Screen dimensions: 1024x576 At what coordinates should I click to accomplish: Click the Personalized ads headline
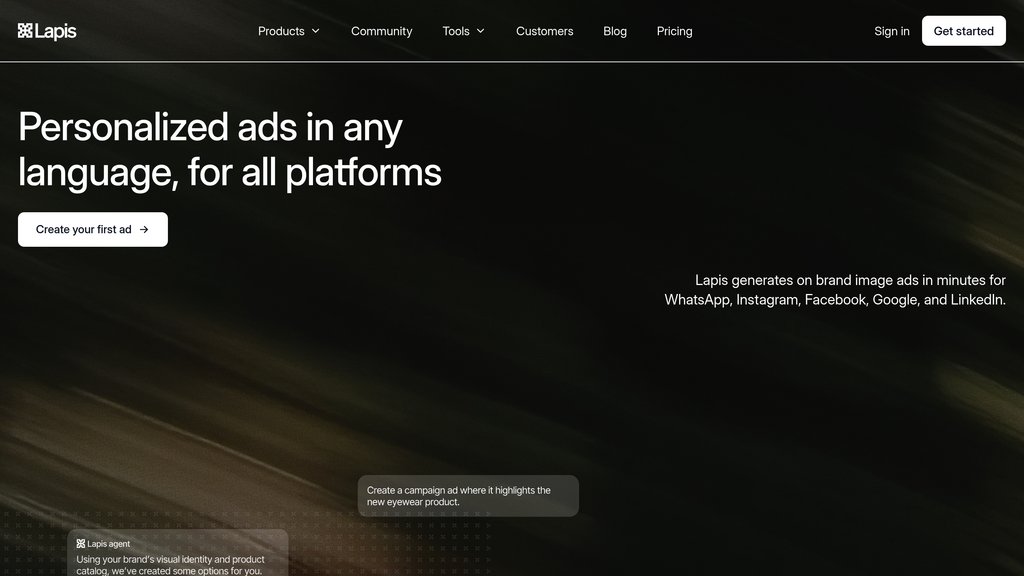click(229, 149)
